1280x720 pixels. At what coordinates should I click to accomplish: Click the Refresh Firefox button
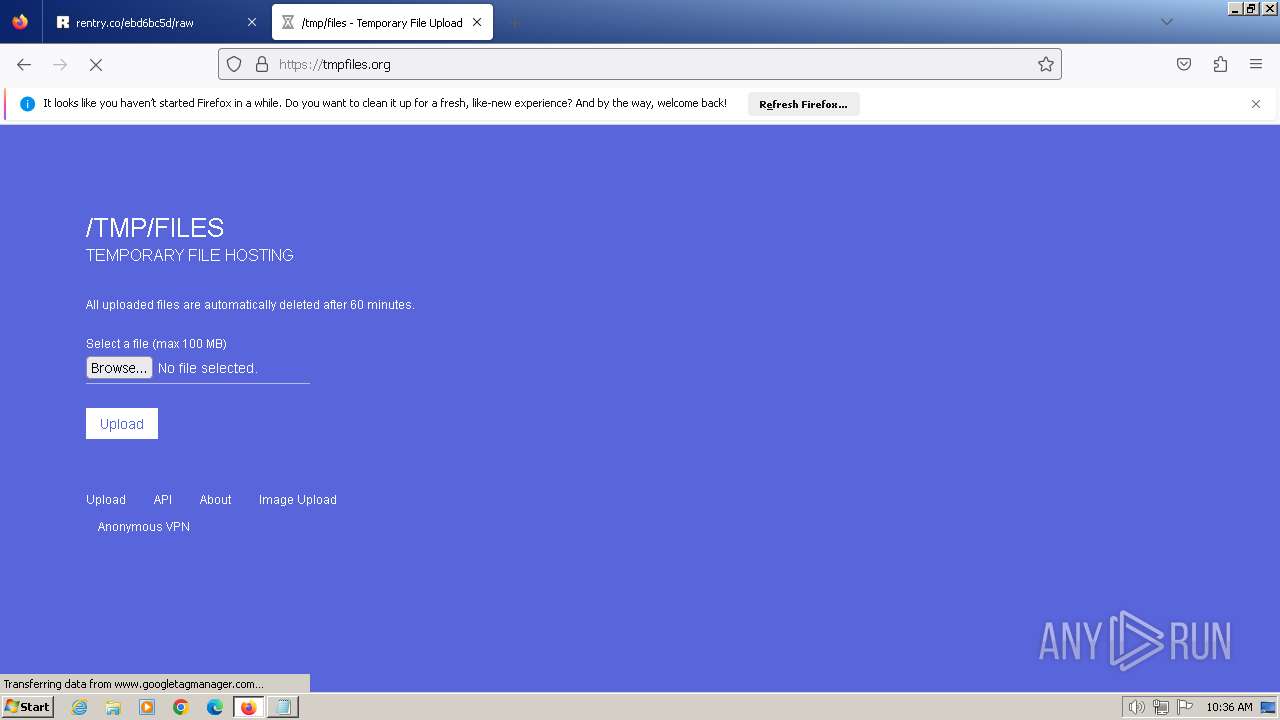point(803,104)
